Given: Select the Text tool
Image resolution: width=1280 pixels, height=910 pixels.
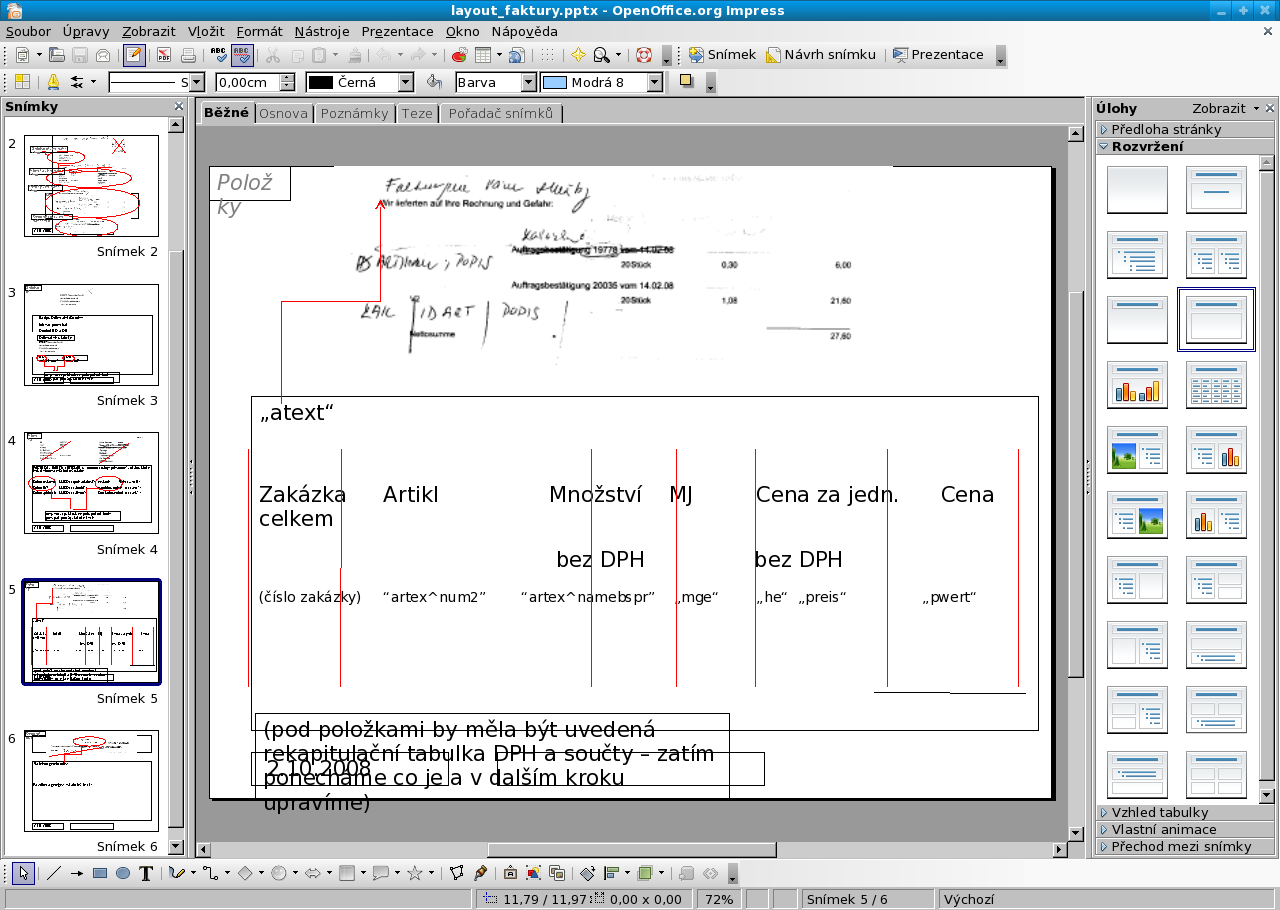Looking at the screenshot, I should pyautogui.click(x=146, y=873).
